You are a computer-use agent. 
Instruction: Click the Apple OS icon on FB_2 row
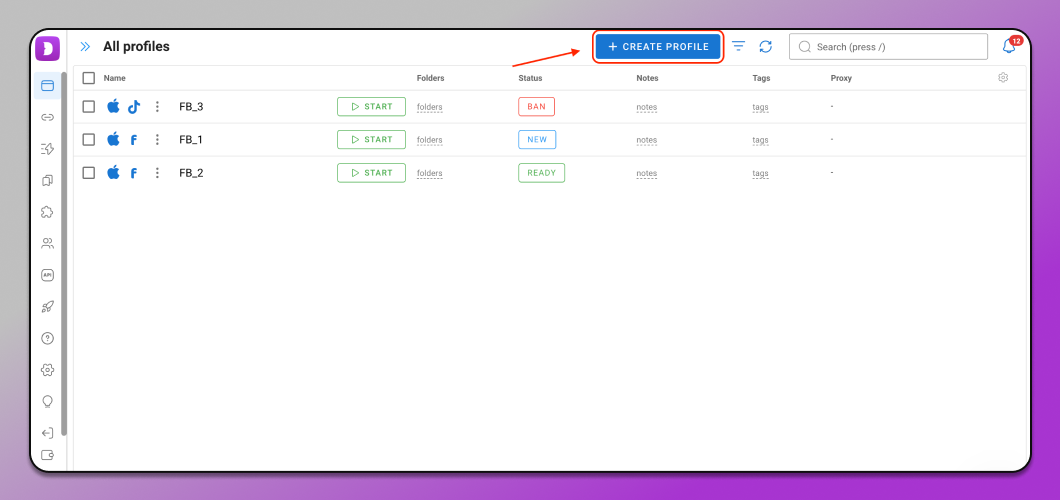(x=113, y=172)
